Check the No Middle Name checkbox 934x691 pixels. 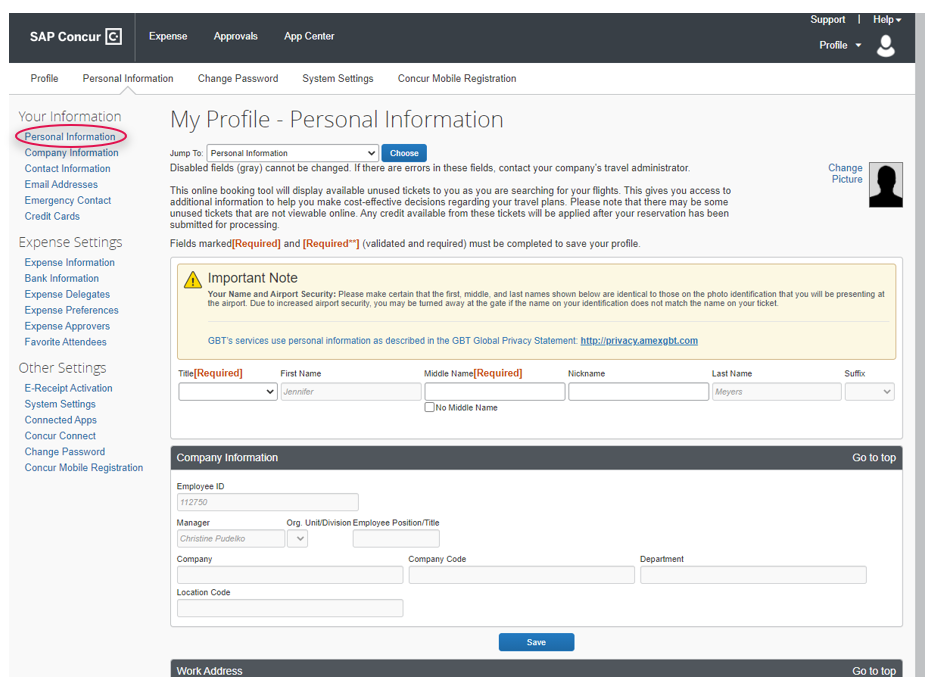[x=429, y=407]
